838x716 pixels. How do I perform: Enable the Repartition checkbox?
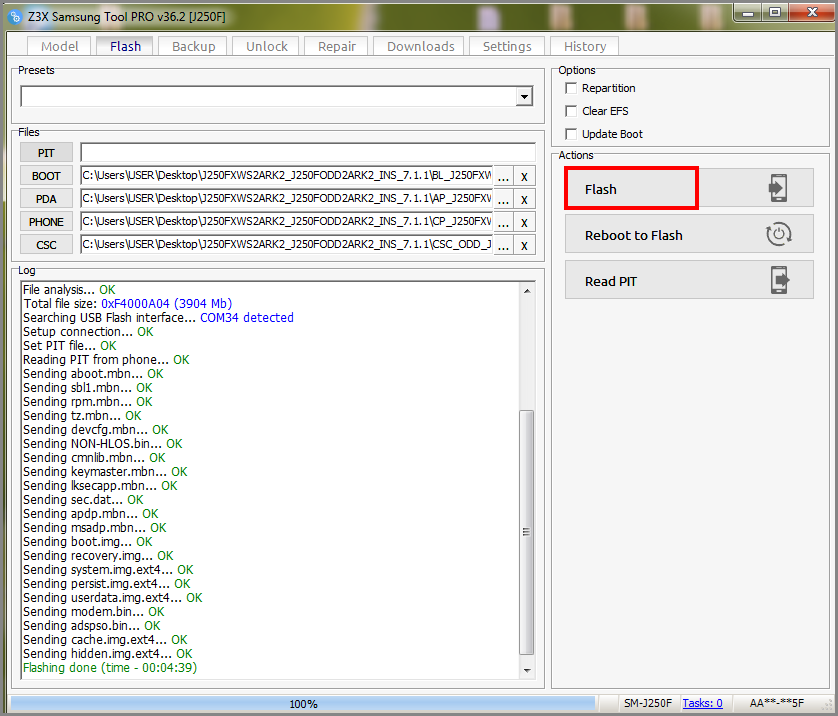pos(571,88)
